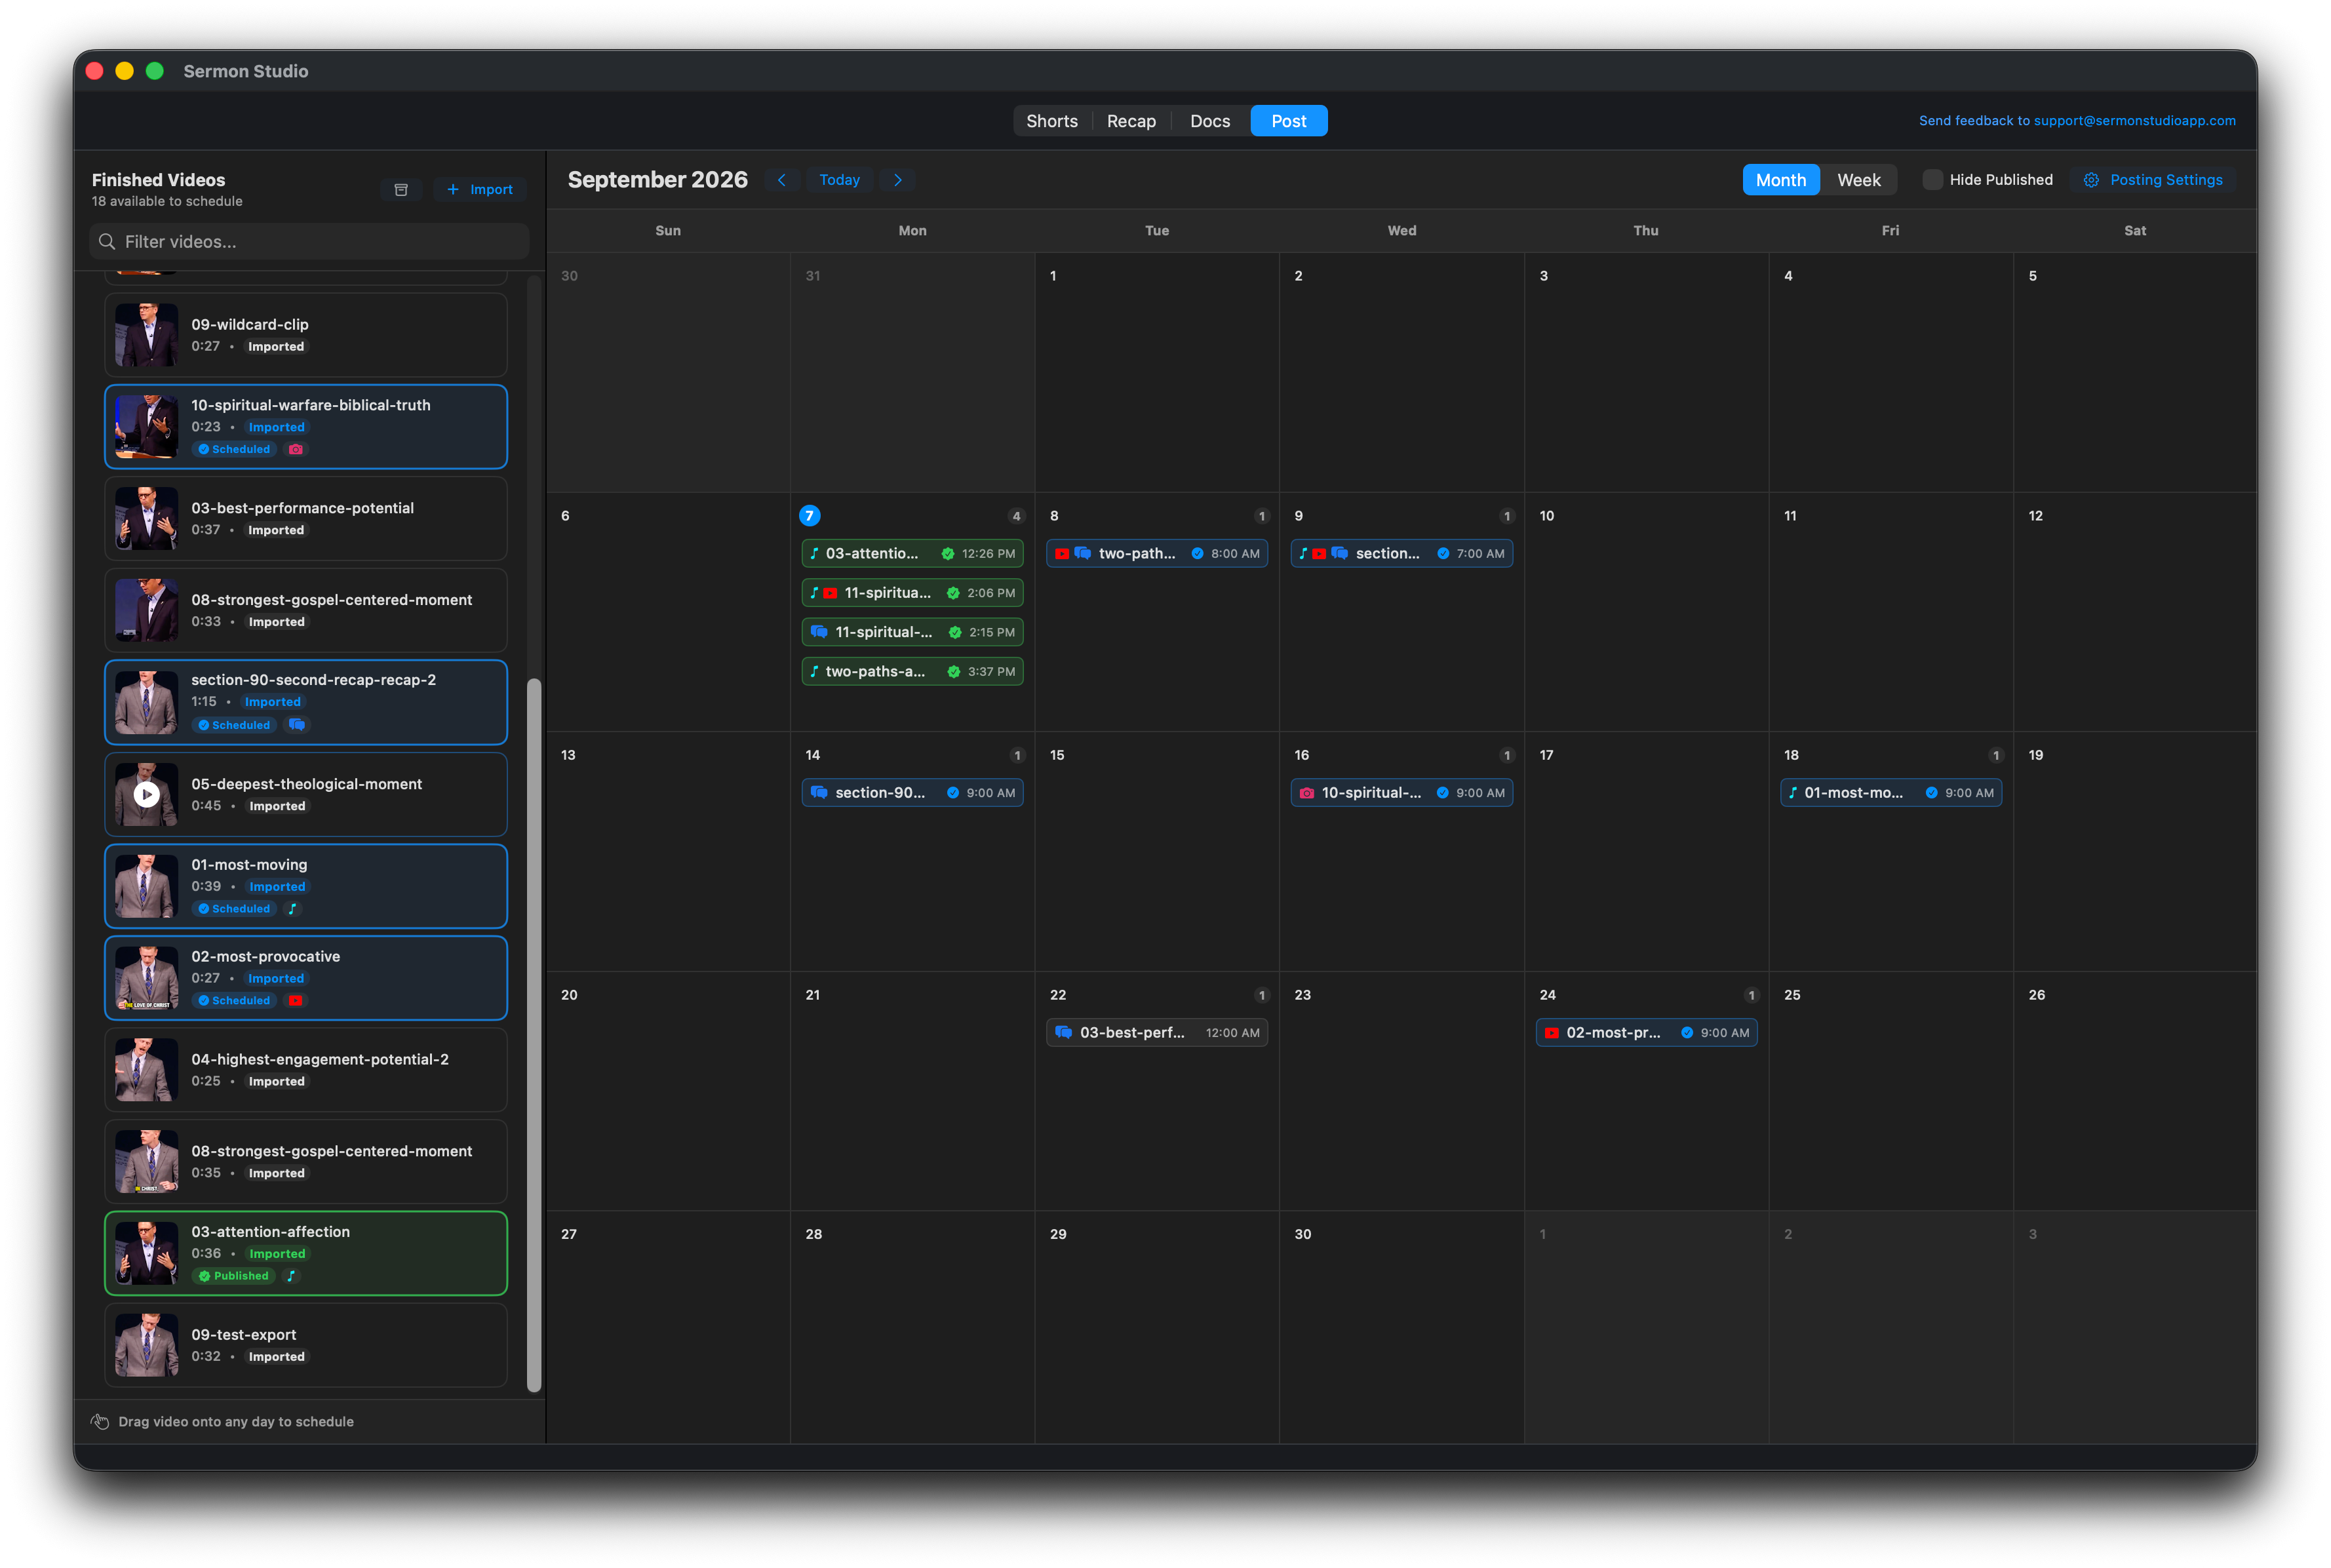Click green published checkmark on 03-attentio event
Screen dimensions: 2331x1568
[x=947, y=554]
